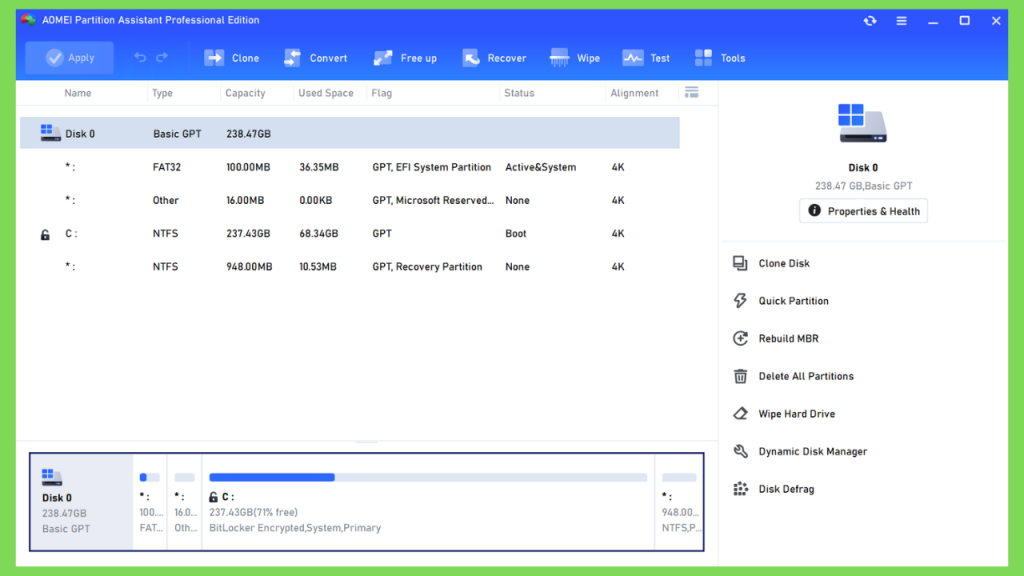1024x576 pixels.
Task: Open the Convert tool
Action: click(x=315, y=58)
